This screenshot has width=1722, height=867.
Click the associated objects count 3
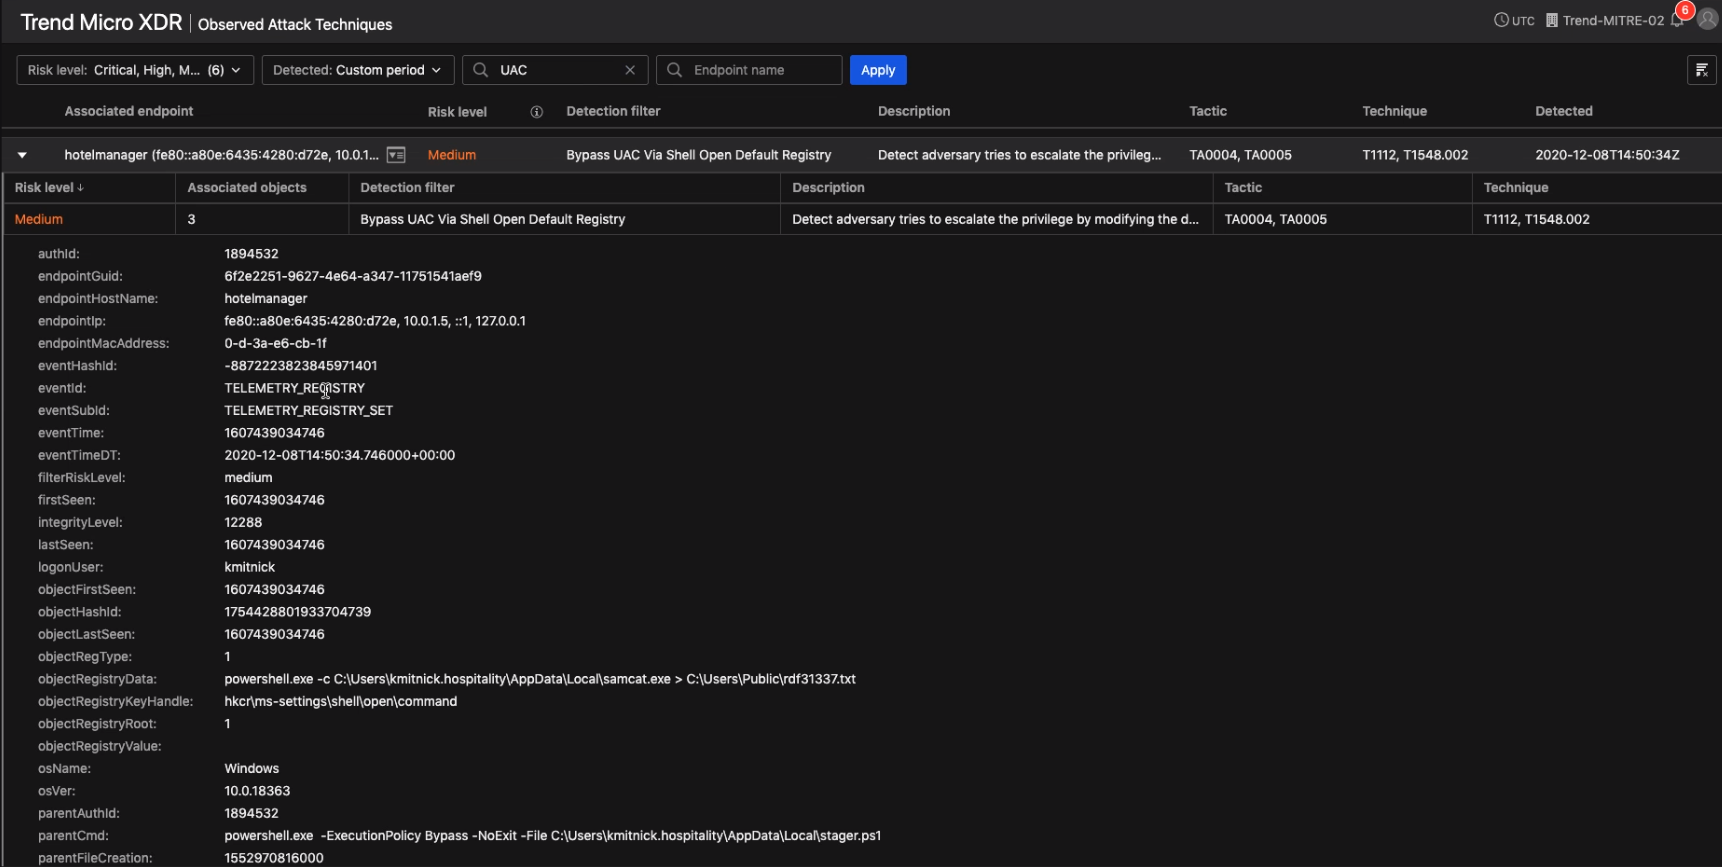click(x=191, y=219)
